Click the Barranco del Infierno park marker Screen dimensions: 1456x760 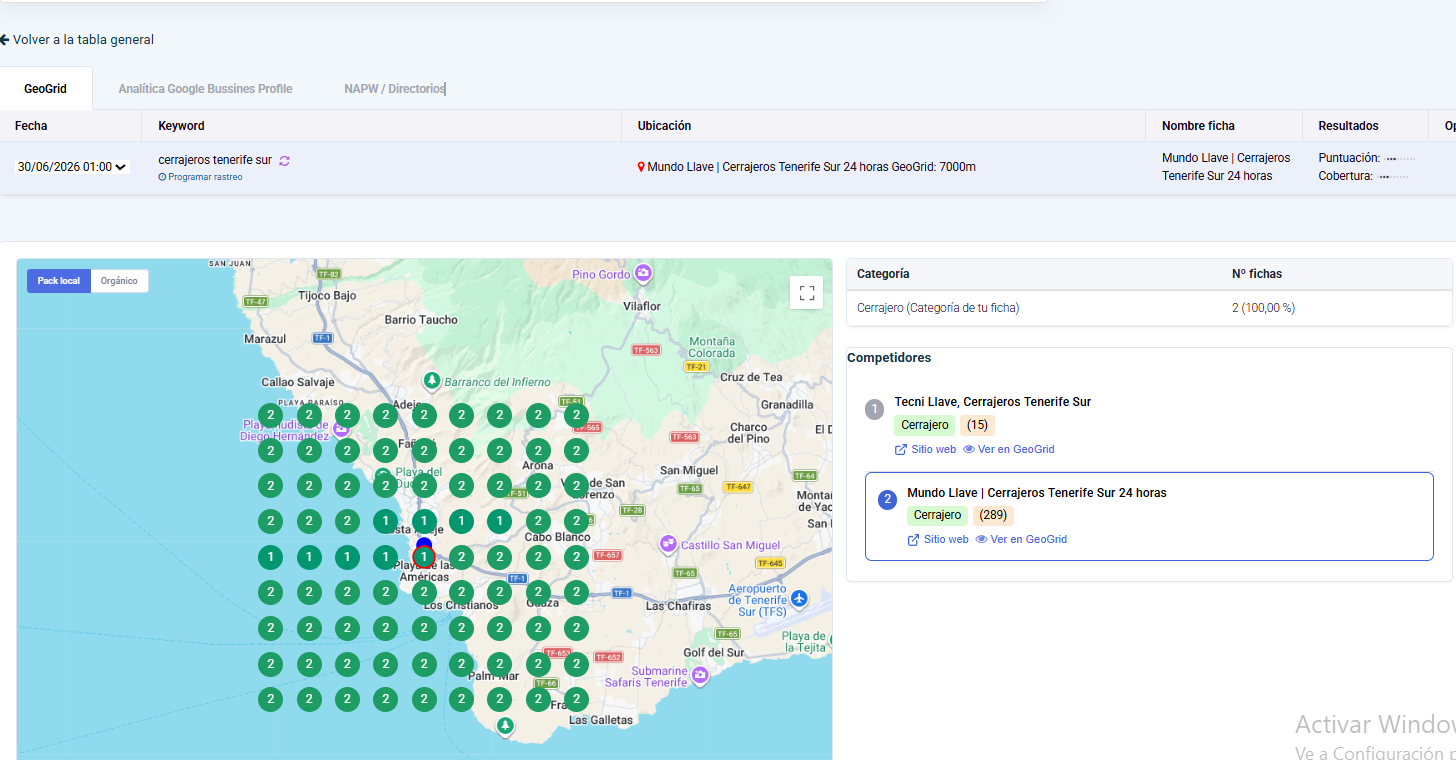[431, 381]
